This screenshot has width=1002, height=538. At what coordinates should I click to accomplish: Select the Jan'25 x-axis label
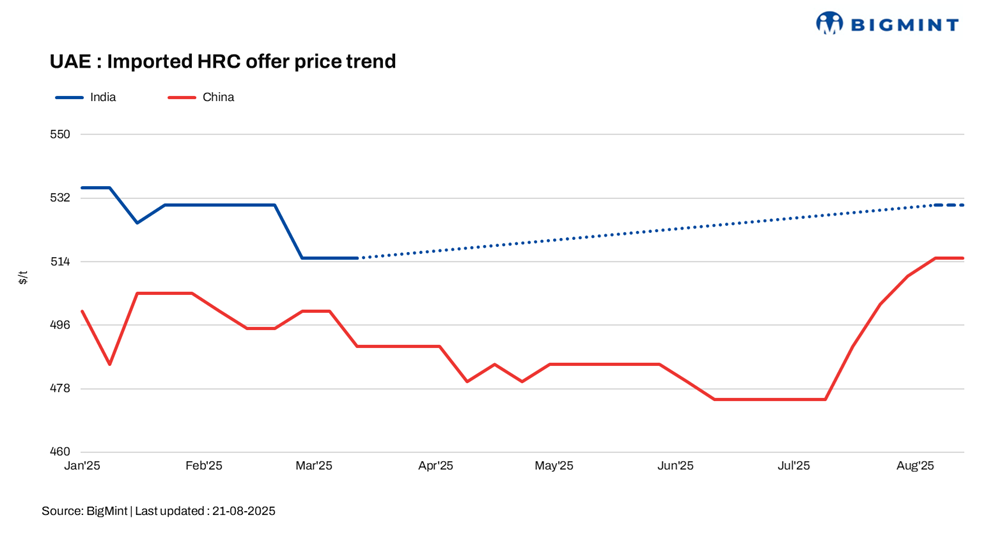pyautogui.click(x=82, y=466)
